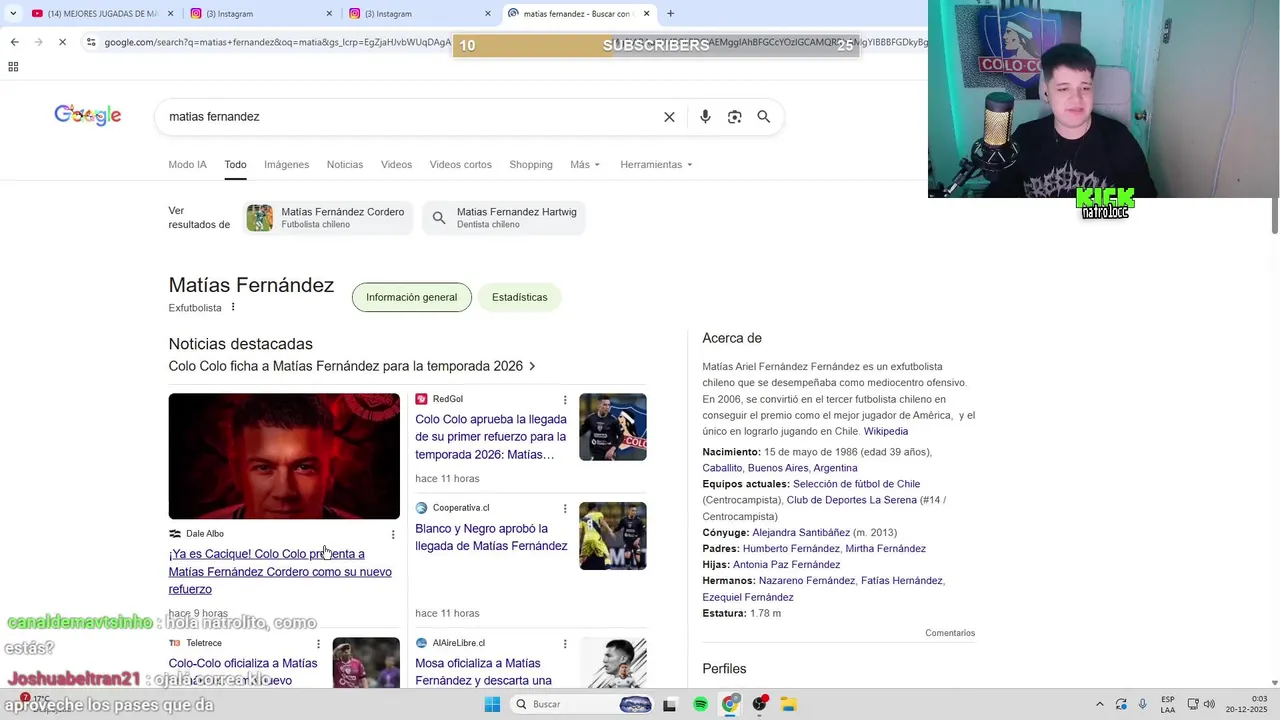
Task: Click the Cooperativa.cl article thumbnail
Action: coord(613,536)
